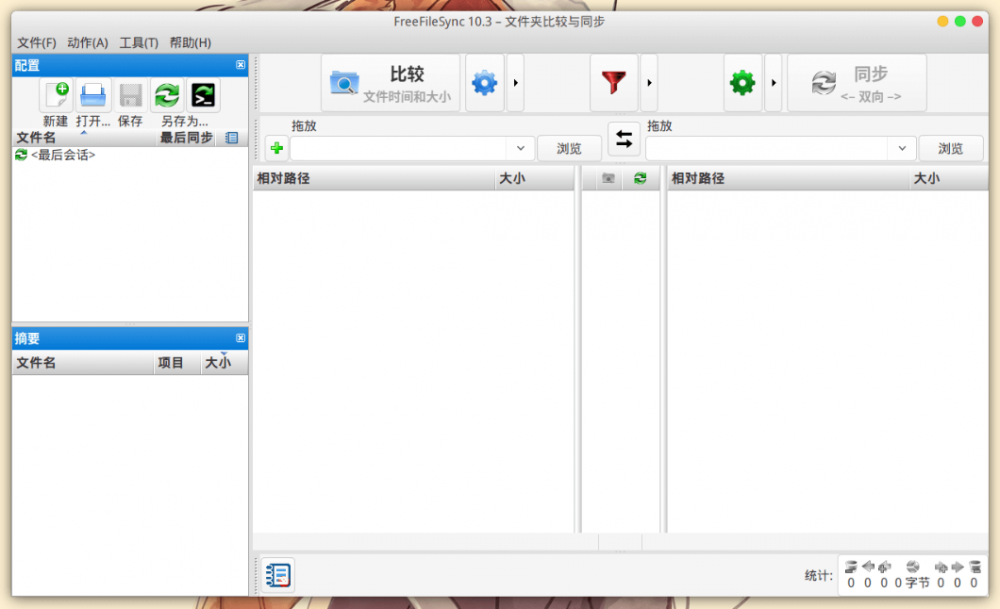Click the New configuration icon
This screenshot has width=1000, height=609.
click(x=57, y=96)
